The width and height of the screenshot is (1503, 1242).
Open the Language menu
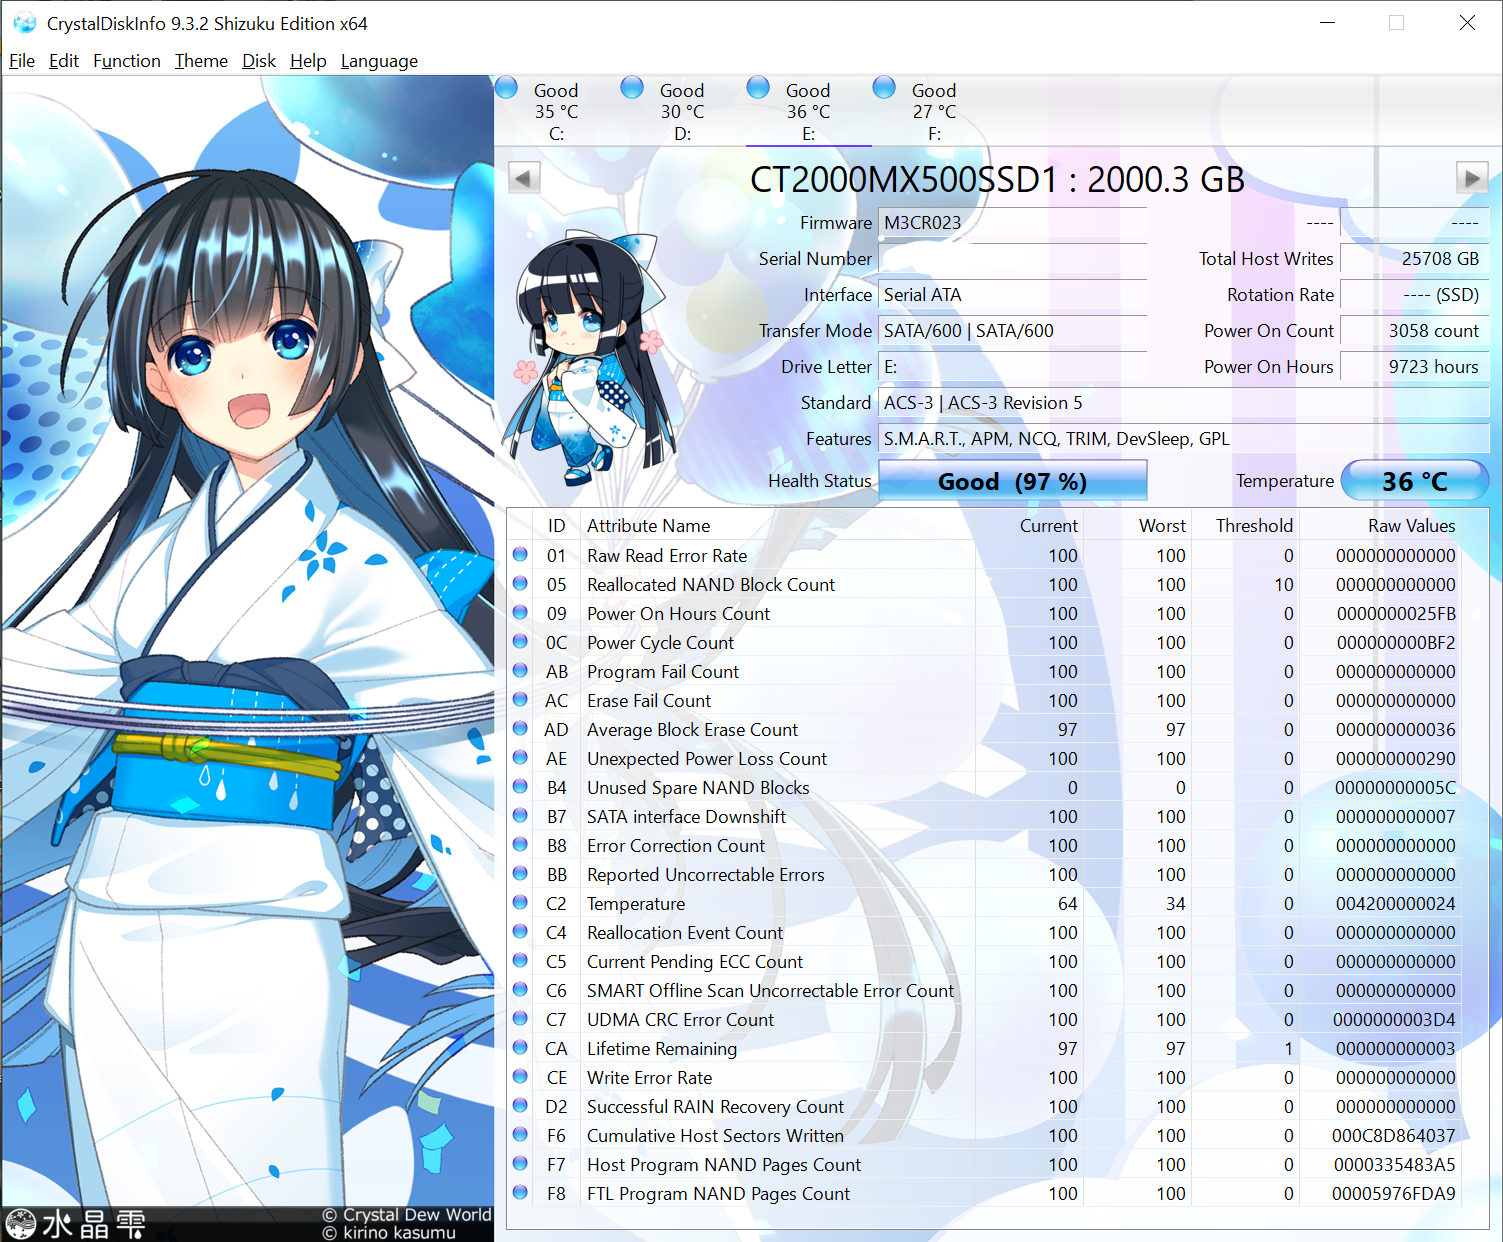379,61
